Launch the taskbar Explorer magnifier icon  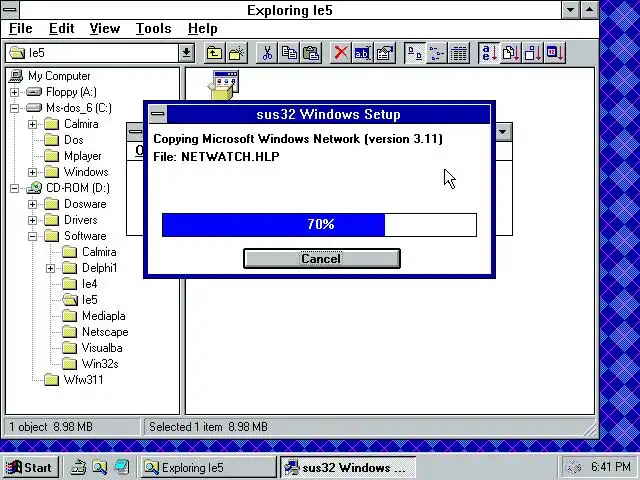coord(100,467)
